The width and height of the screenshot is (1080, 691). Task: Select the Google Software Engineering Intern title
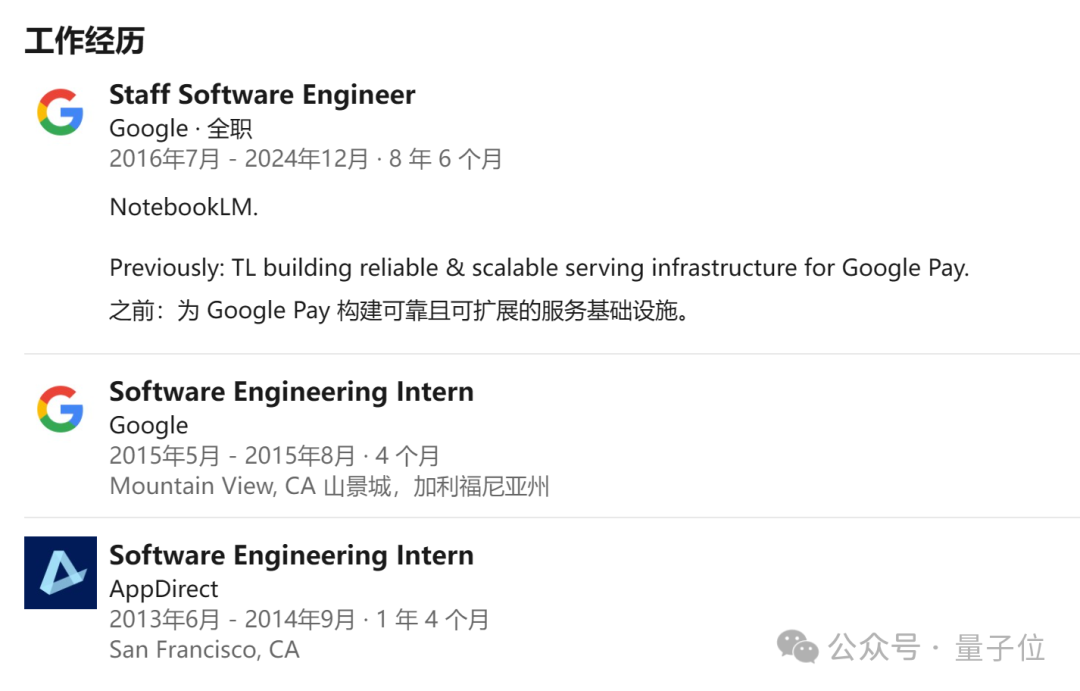pos(291,392)
